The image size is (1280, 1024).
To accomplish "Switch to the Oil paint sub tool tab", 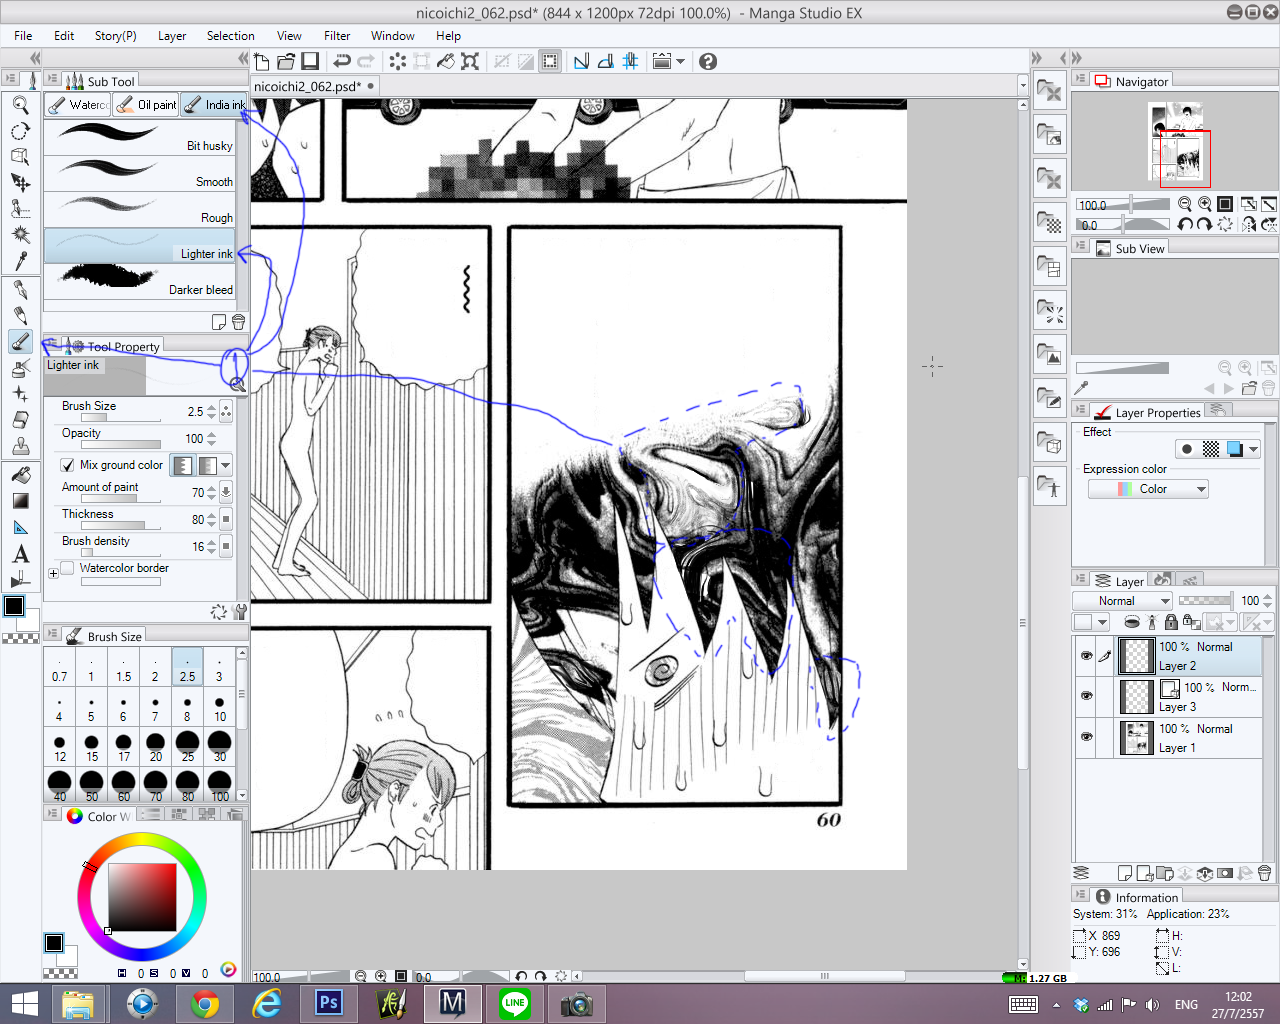I will click(x=146, y=104).
